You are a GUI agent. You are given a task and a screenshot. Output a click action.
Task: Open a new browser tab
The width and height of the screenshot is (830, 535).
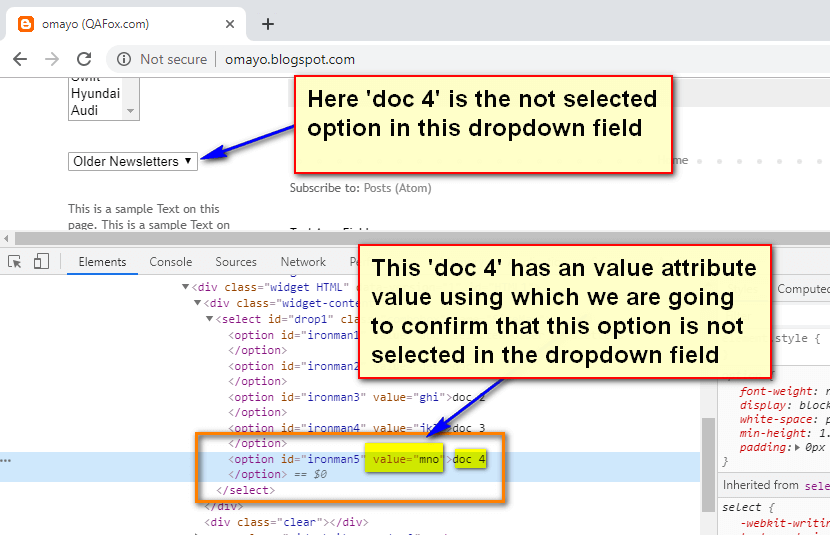[x=268, y=24]
